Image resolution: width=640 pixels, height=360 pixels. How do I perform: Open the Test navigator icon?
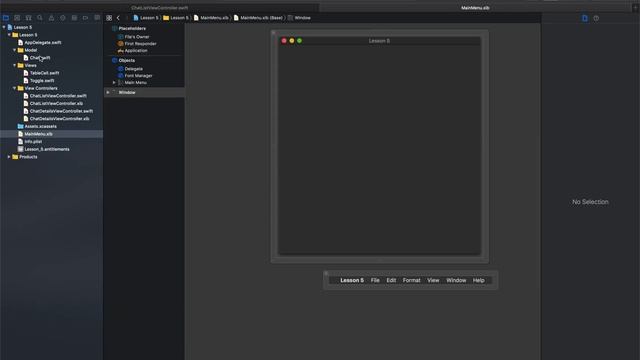click(x=63, y=18)
